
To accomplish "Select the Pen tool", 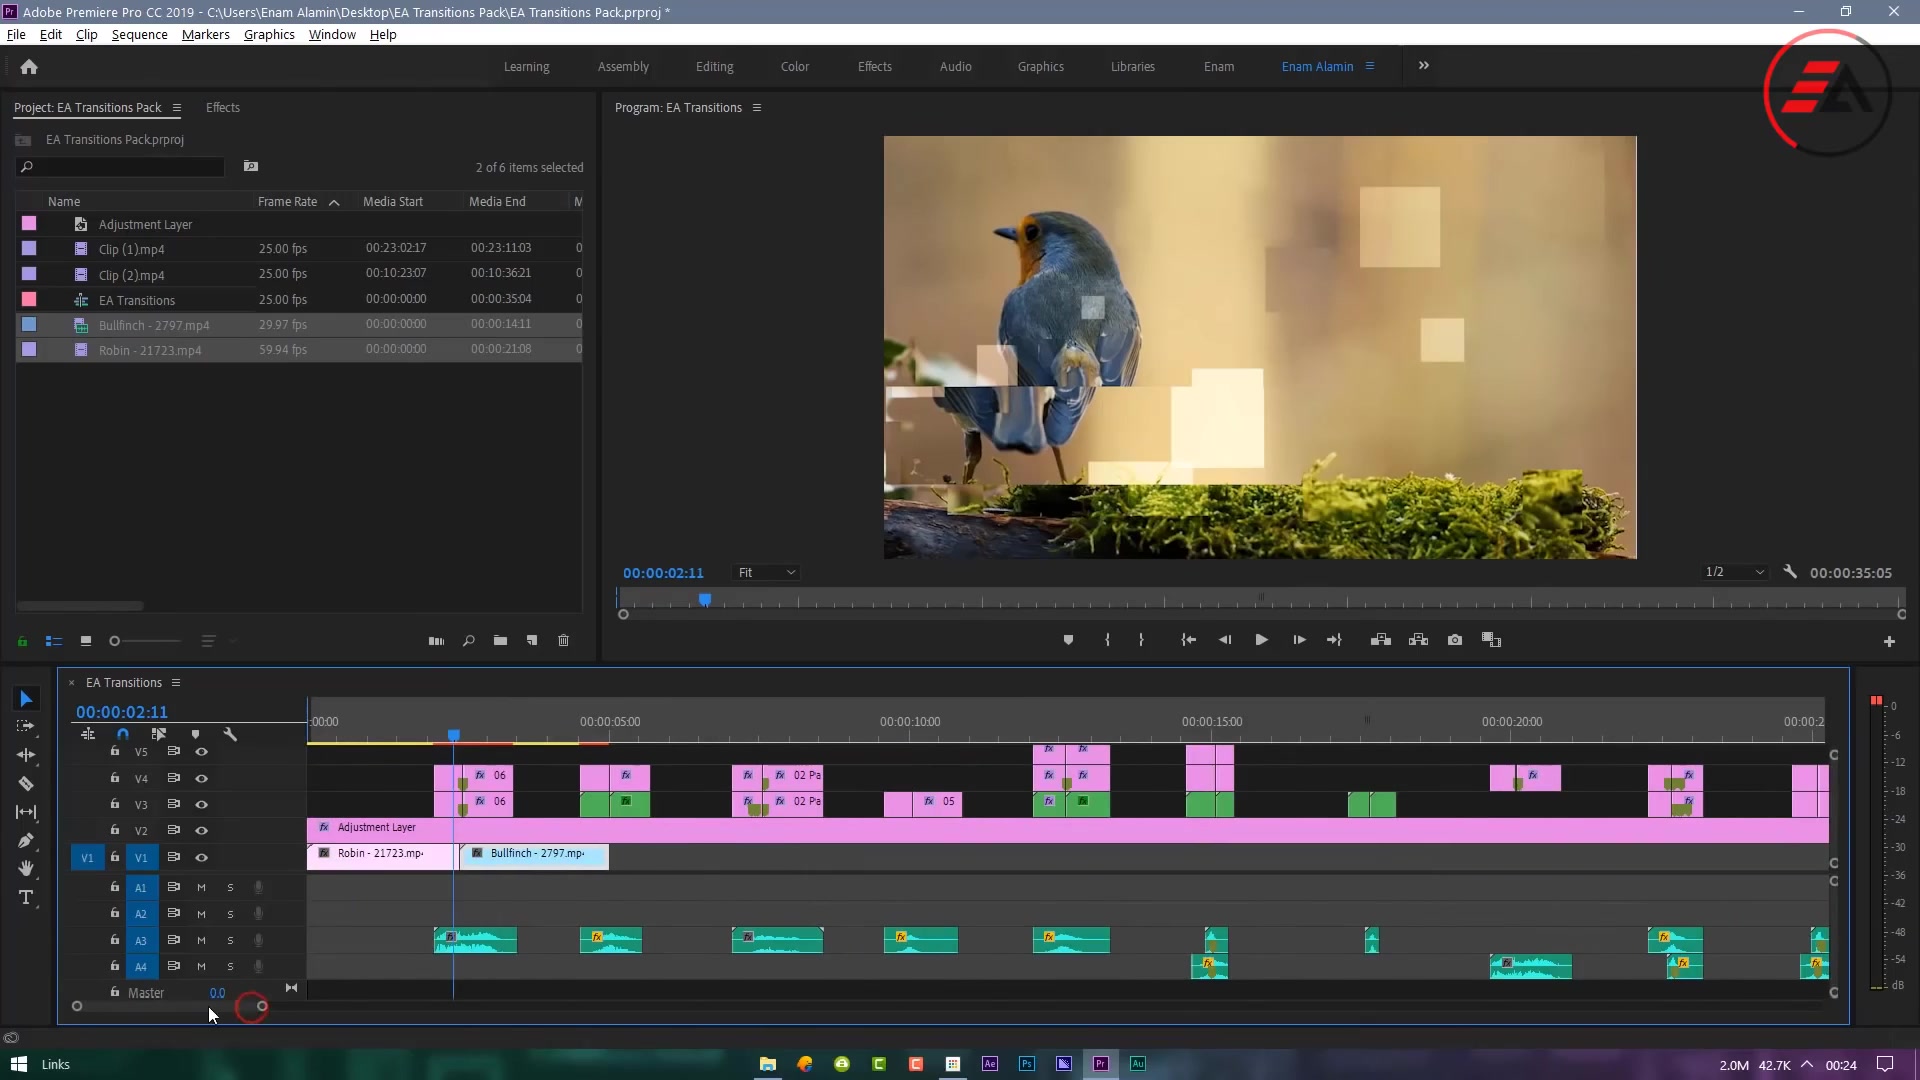I will click(x=26, y=841).
